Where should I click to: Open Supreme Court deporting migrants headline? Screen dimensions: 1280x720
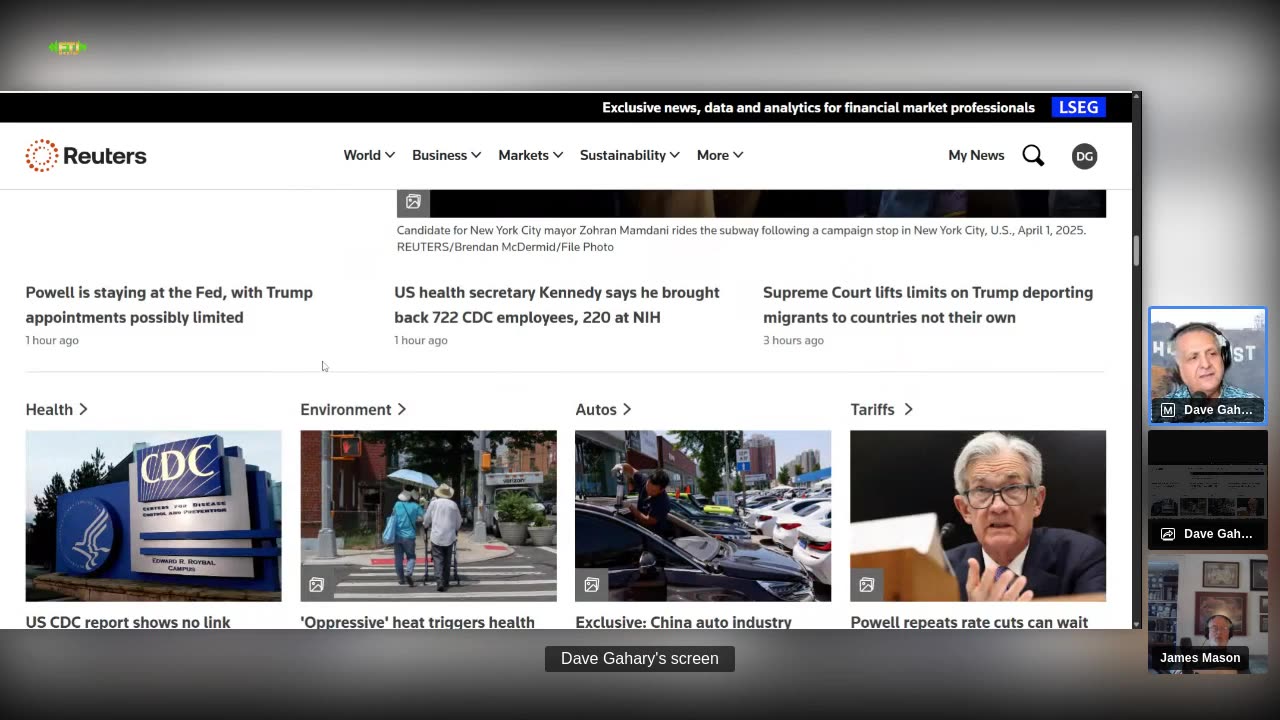coord(928,305)
